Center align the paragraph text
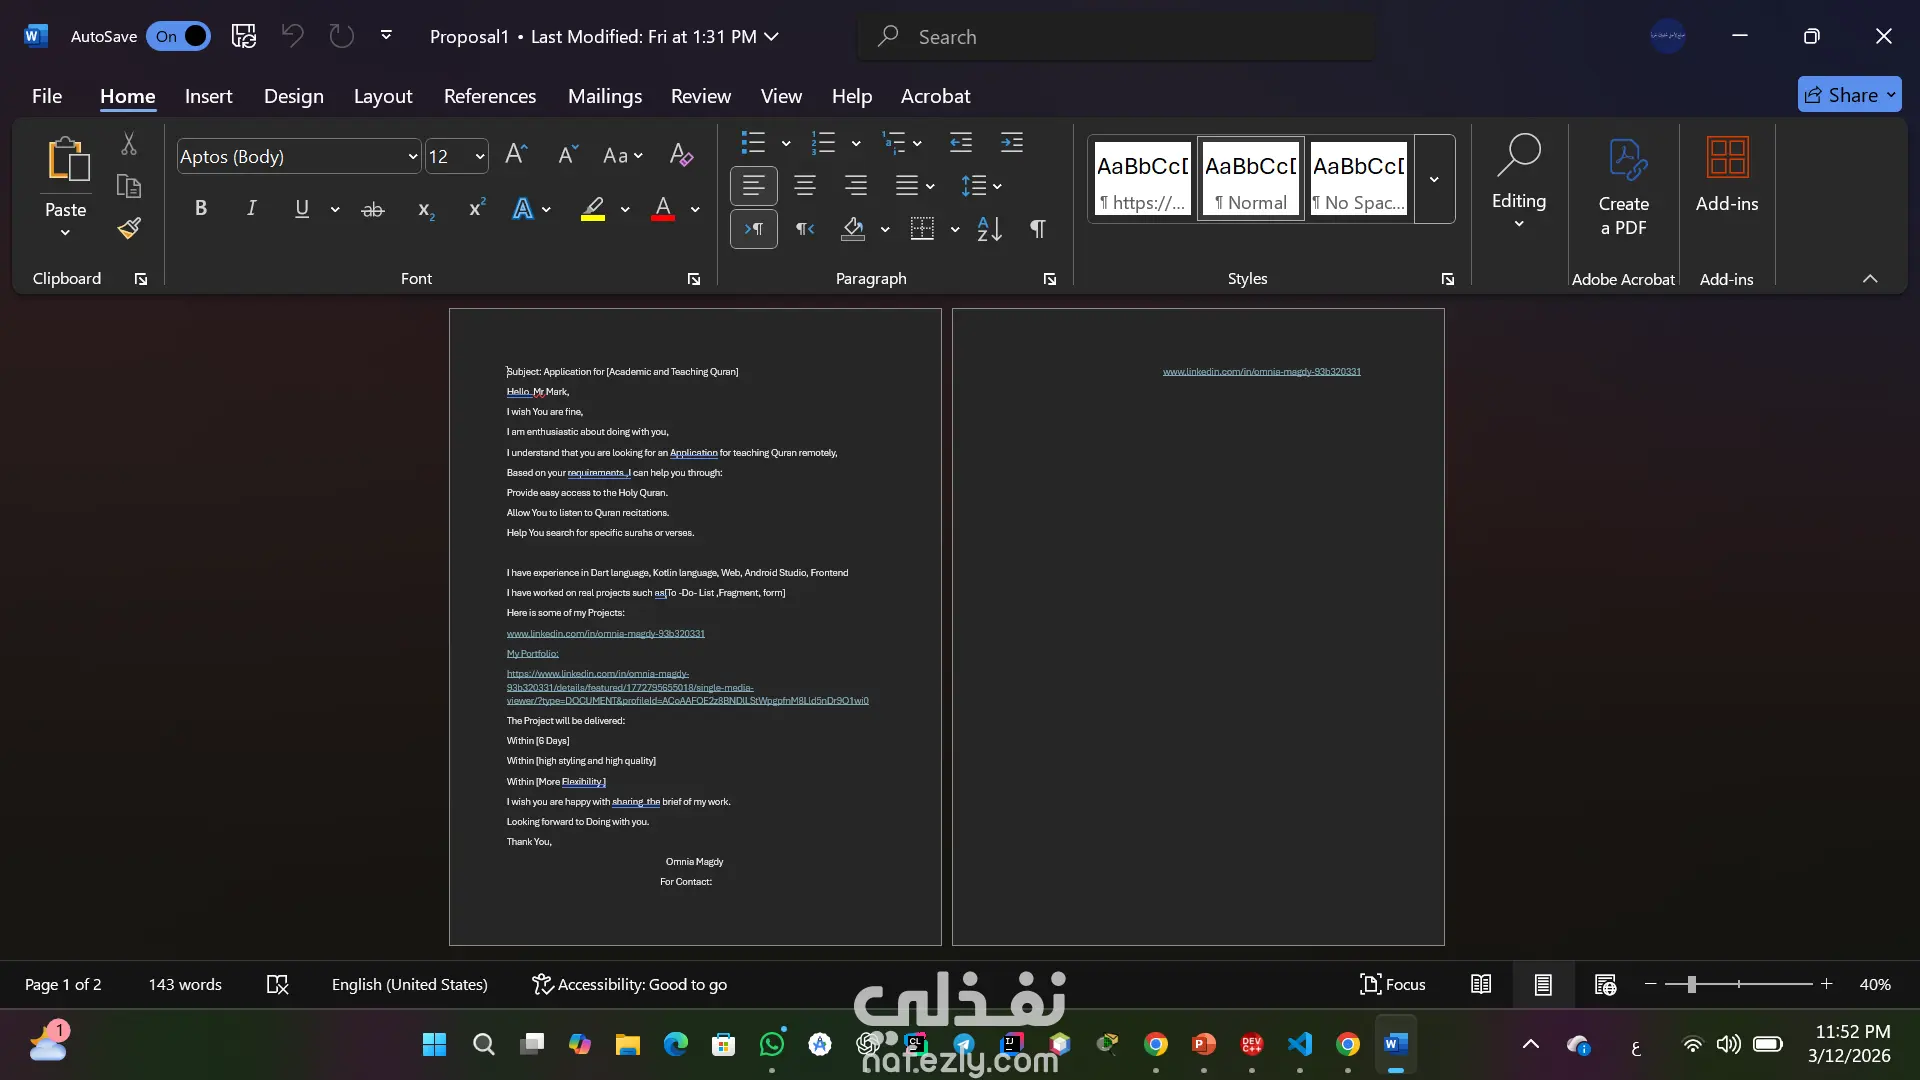The width and height of the screenshot is (1920, 1080). (804, 186)
